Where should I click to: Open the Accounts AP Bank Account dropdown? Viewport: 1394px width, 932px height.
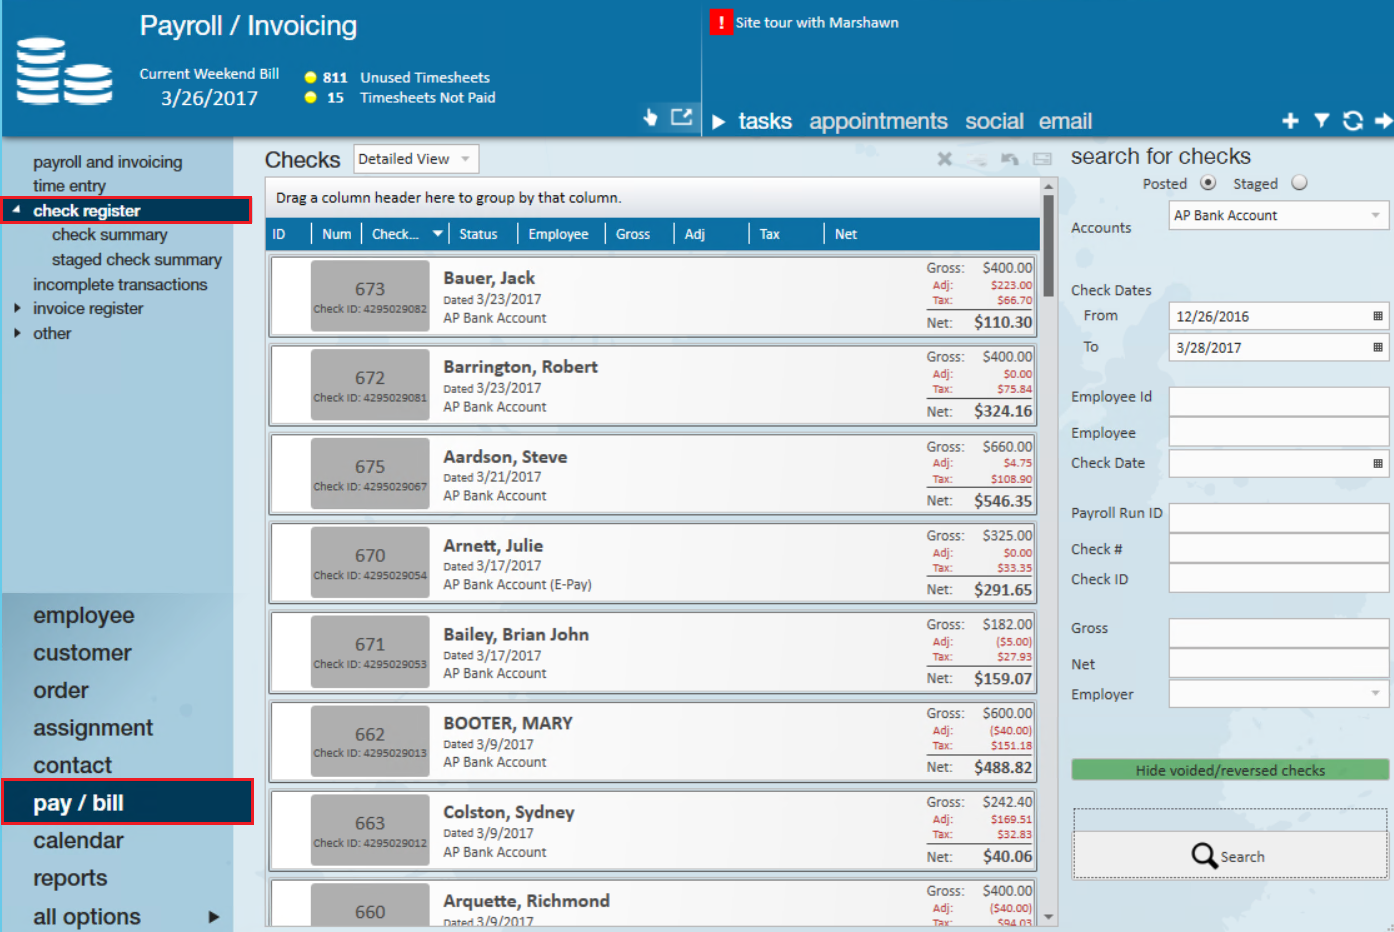click(x=1278, y=215)
